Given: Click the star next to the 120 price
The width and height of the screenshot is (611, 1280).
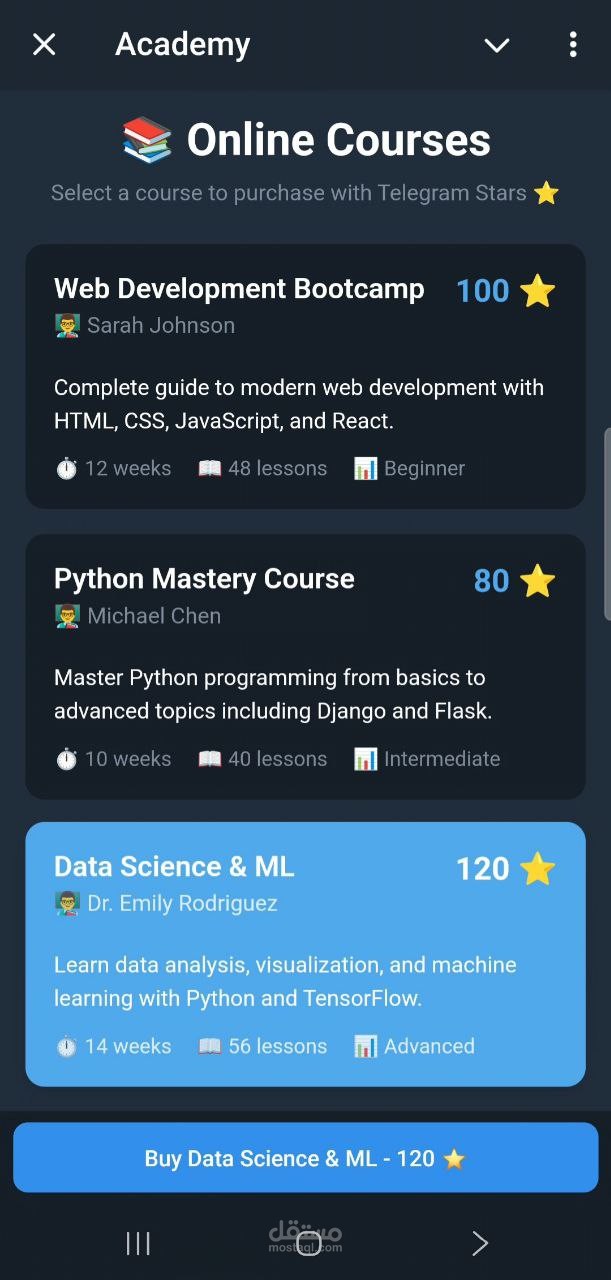Looking at the screenshot, I should tap(538, 869).
